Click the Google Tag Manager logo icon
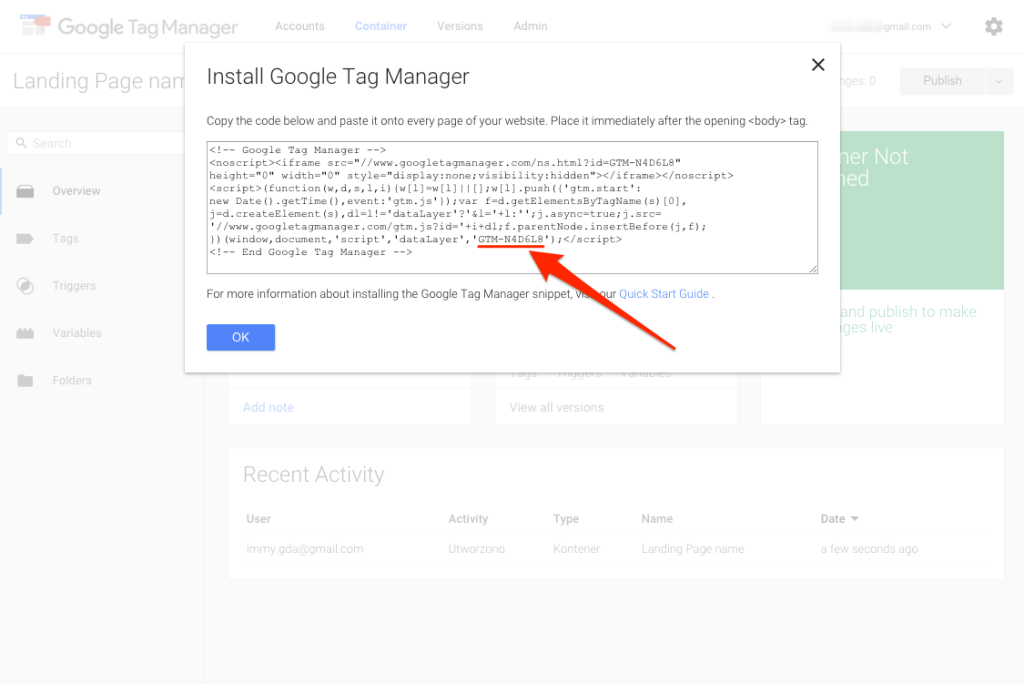1024x684 pixels. pyautogui.click(x=35, y=25)
